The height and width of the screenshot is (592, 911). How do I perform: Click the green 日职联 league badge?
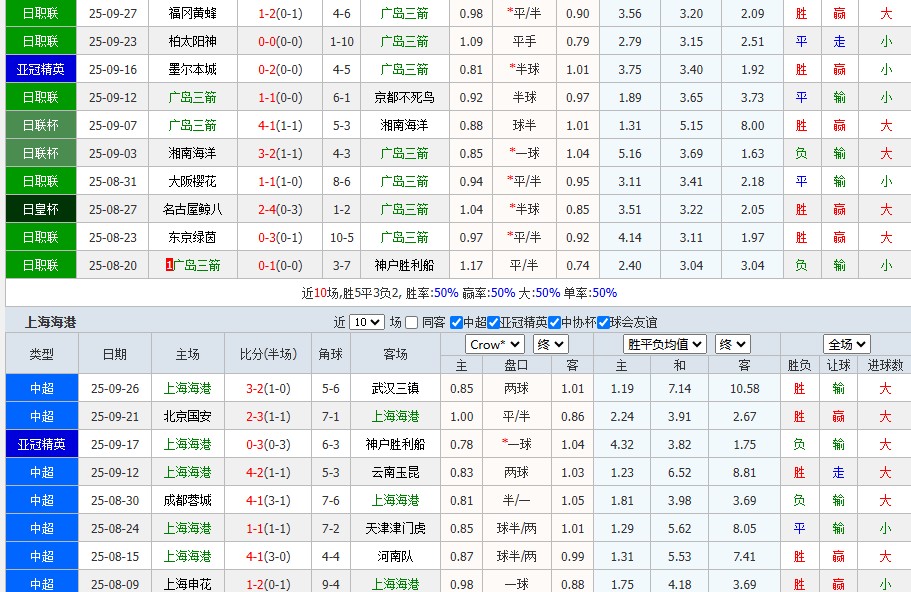(40, 12)
